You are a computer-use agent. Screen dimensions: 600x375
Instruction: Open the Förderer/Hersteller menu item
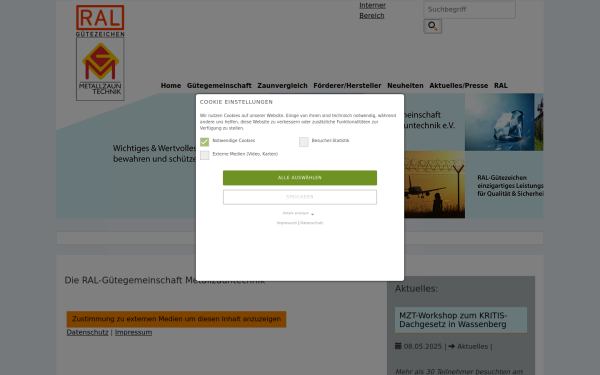coord(347,86)
